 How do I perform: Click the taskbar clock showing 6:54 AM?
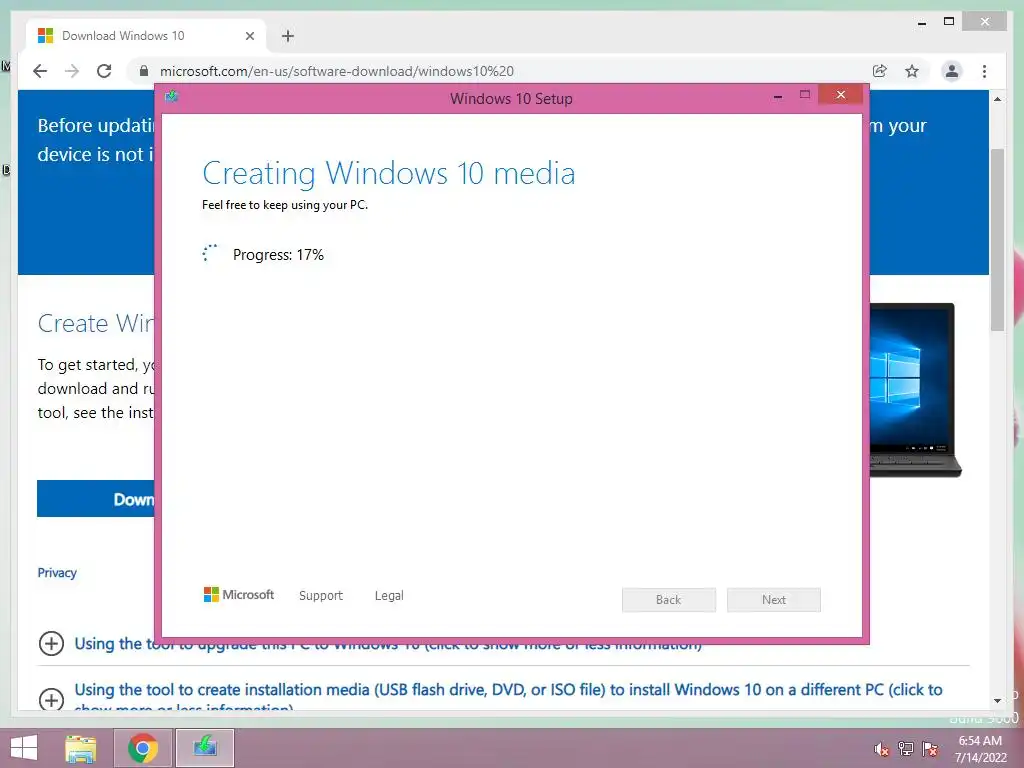pos(980,749)
